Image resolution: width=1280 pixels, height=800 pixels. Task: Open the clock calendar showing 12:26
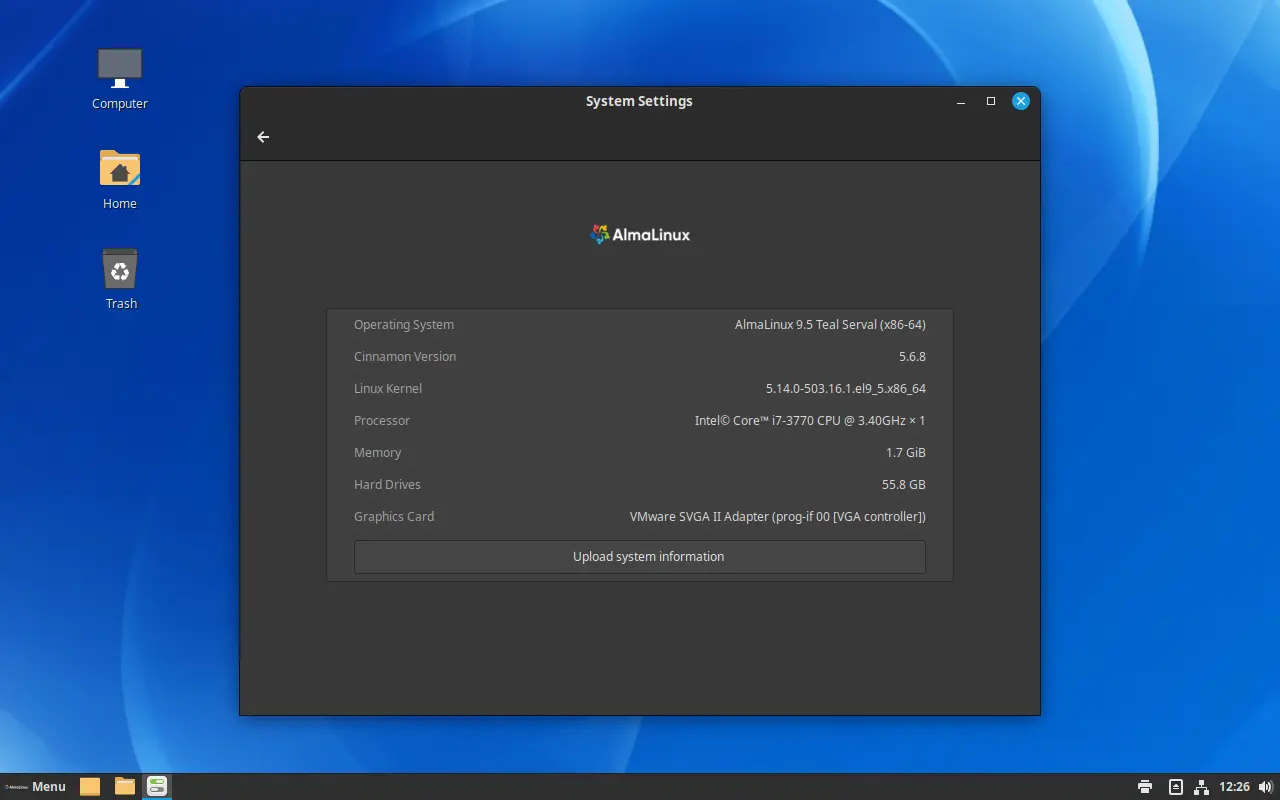(1234, 787)
